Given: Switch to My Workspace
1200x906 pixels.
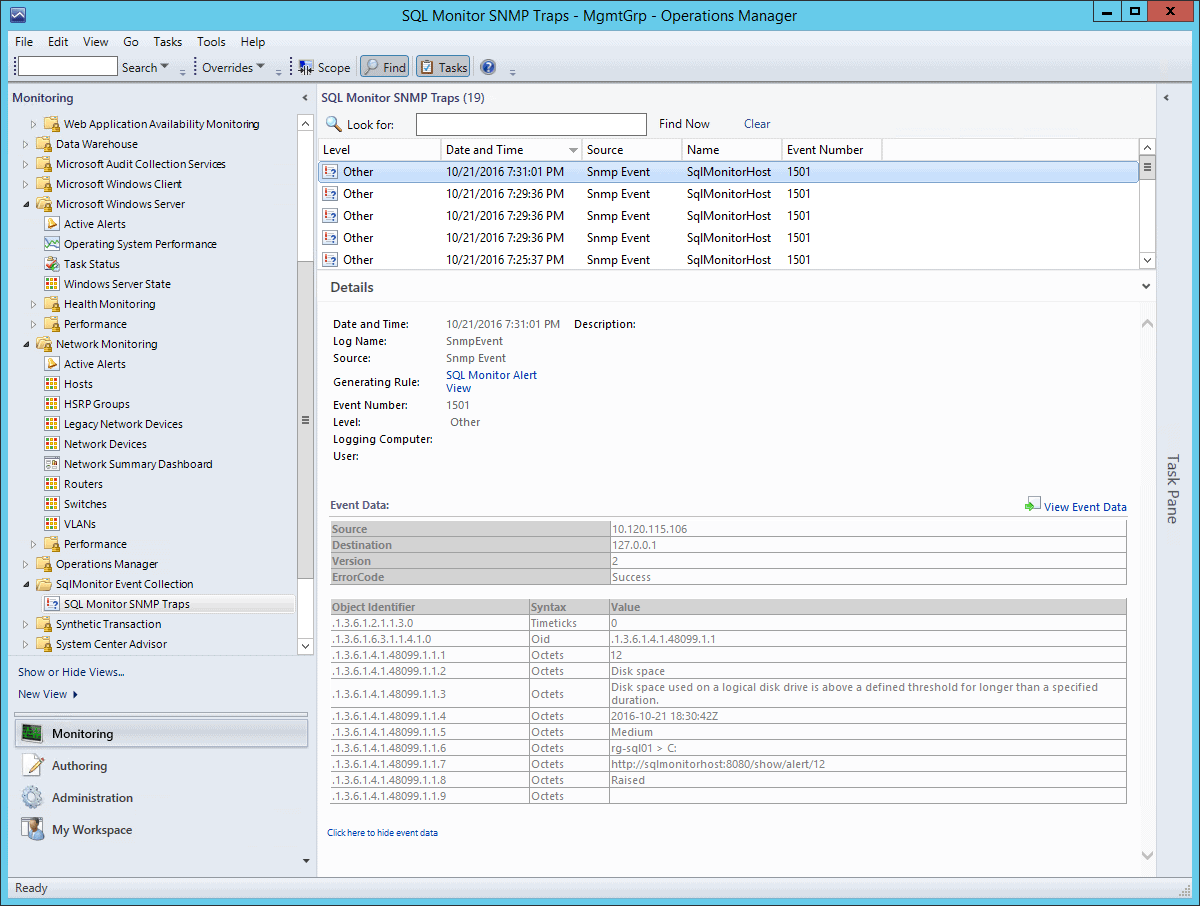Looking at the screenshot, I should pyautogui.click(x=90, y=830).
